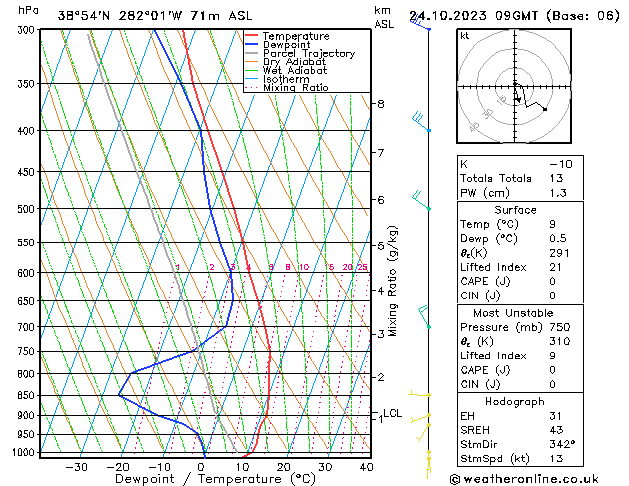Click the coordinates text 38°54'N 282°01'W
629x486 pixels.
pos(120,16)
